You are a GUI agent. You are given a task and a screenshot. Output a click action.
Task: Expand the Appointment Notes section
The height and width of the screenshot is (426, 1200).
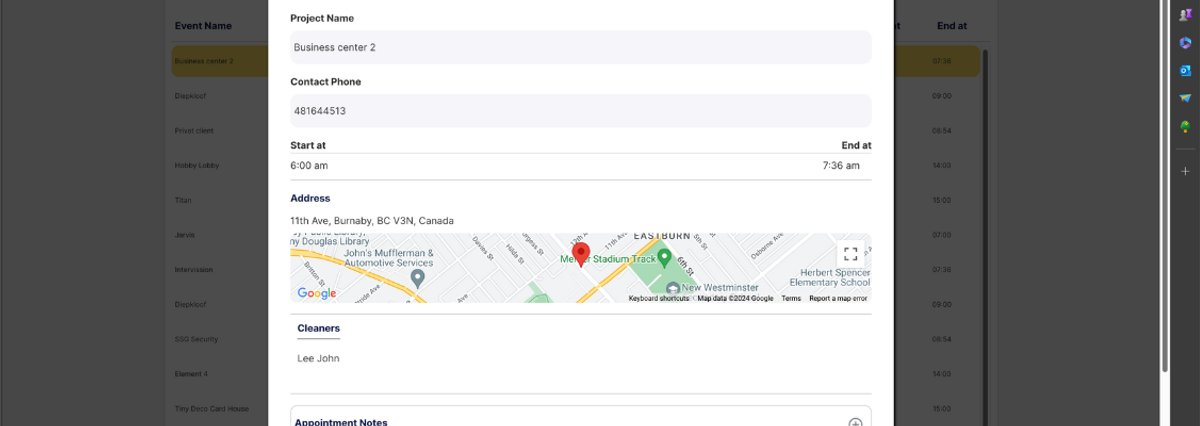click(580, 418)
